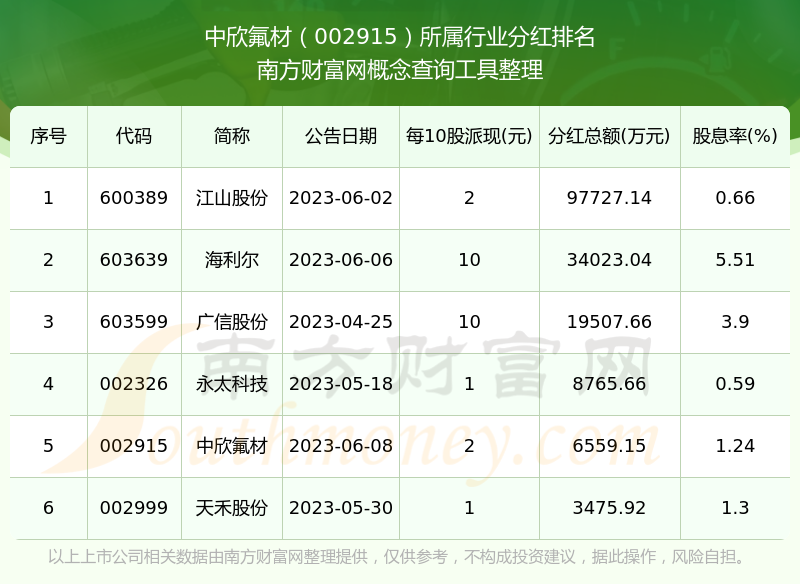
Task: Select stock code 603599
Action: click(x=134, y=322)
